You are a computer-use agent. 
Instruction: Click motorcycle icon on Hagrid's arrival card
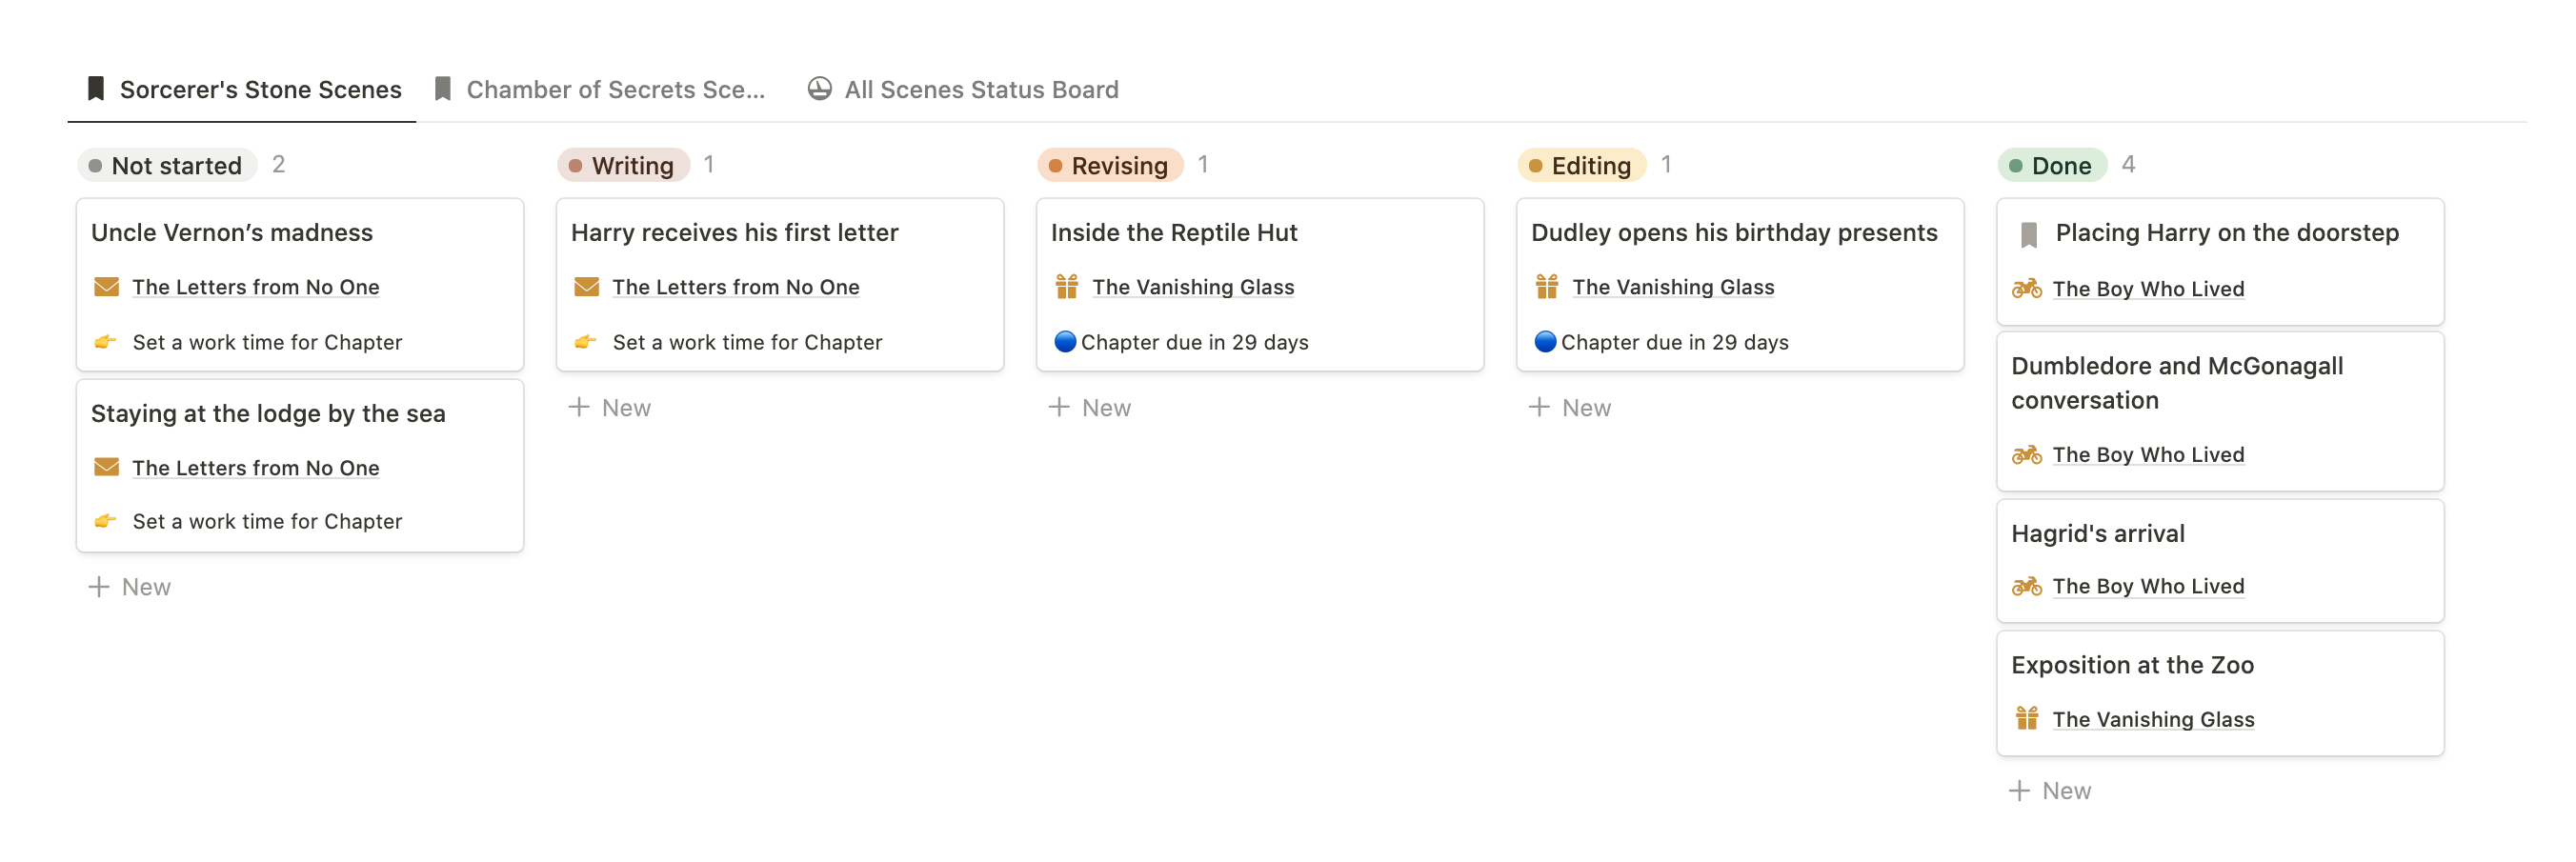[x=2027, y=587]
